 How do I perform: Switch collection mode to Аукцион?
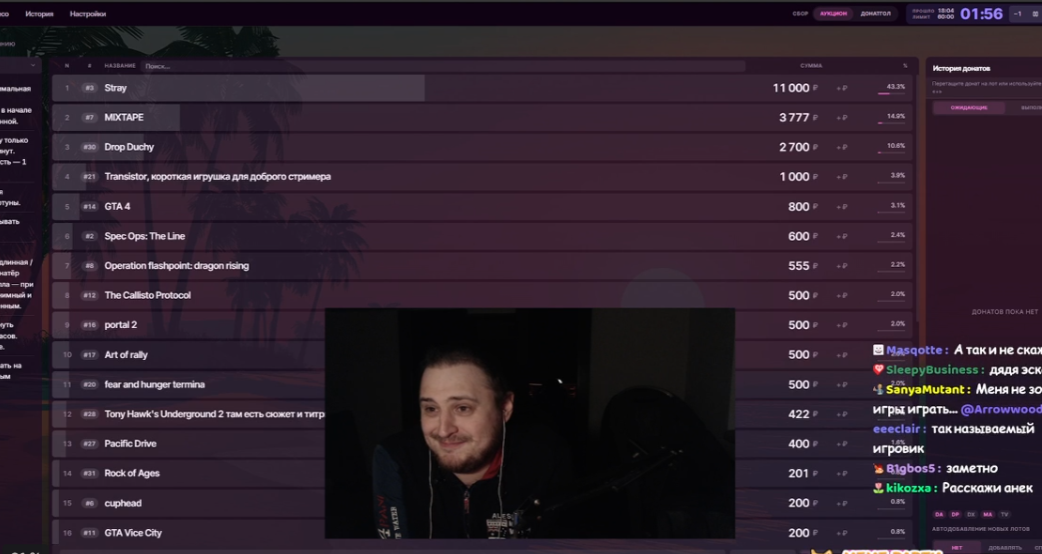833,13
